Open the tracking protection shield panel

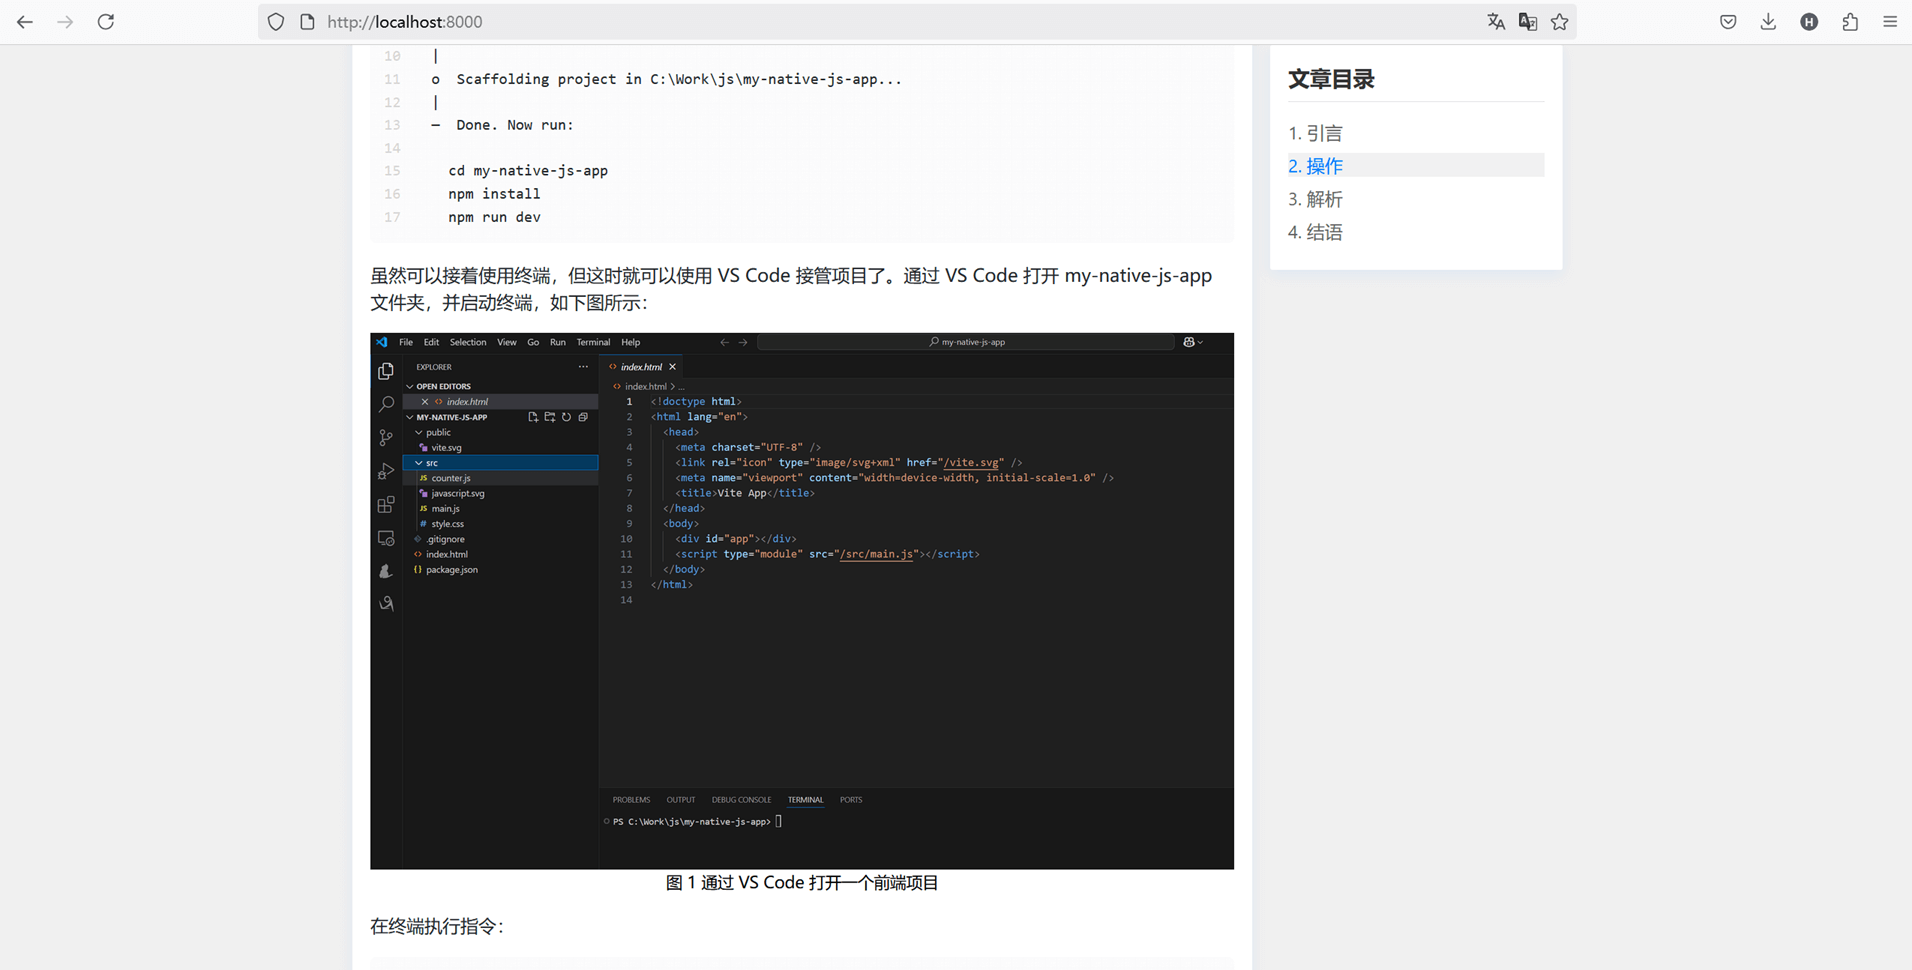click(x=276, y=22)
